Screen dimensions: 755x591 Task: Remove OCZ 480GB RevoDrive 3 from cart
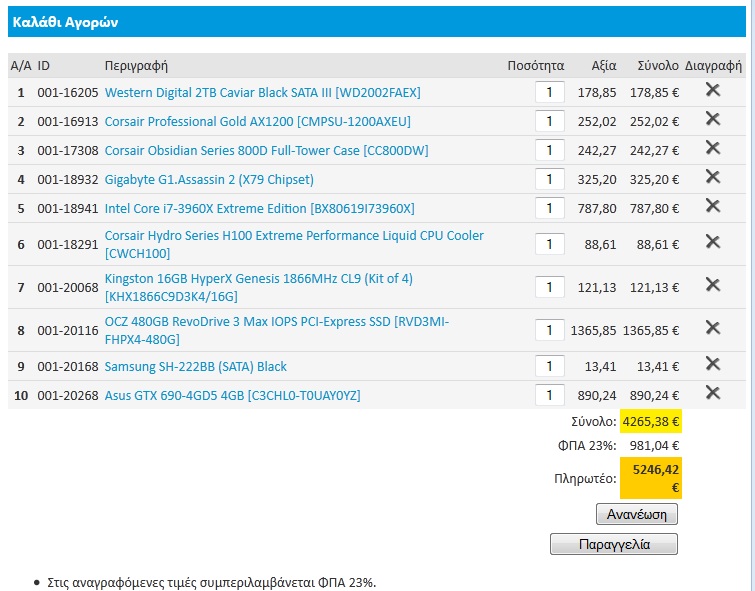click(713, 328)
